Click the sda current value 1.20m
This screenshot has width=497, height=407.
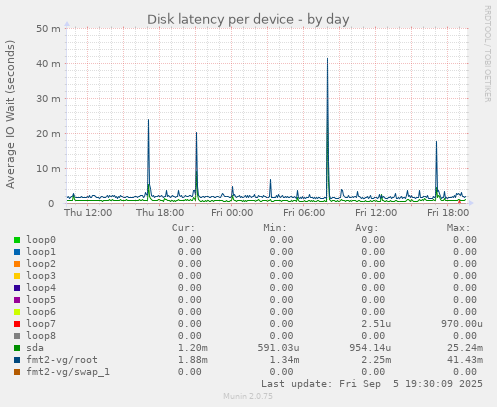(193, 348)
